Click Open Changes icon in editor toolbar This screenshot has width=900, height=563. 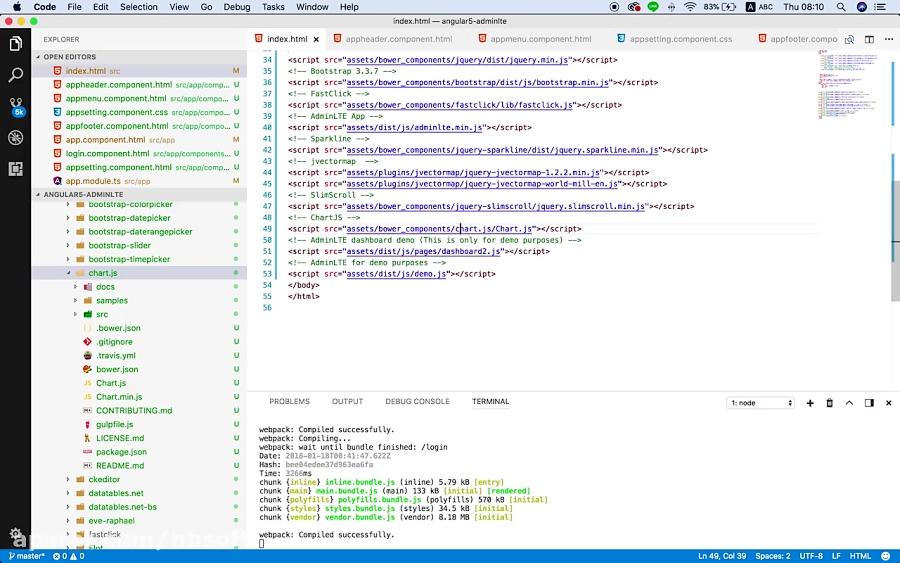(849, 40)
